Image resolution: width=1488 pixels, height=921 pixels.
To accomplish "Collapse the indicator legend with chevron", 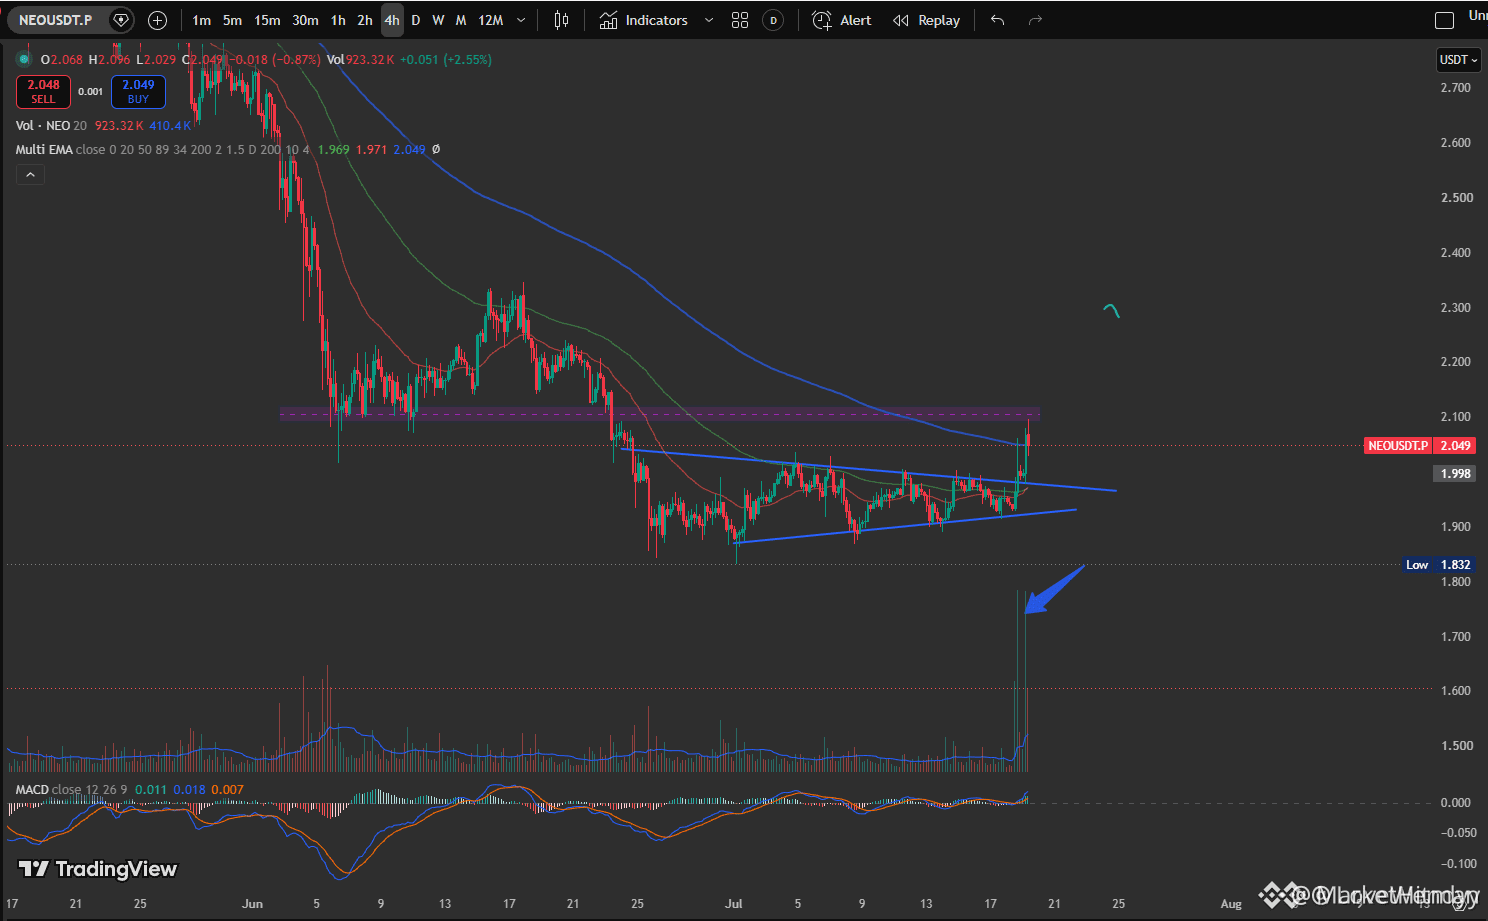I will pos(30,175).
